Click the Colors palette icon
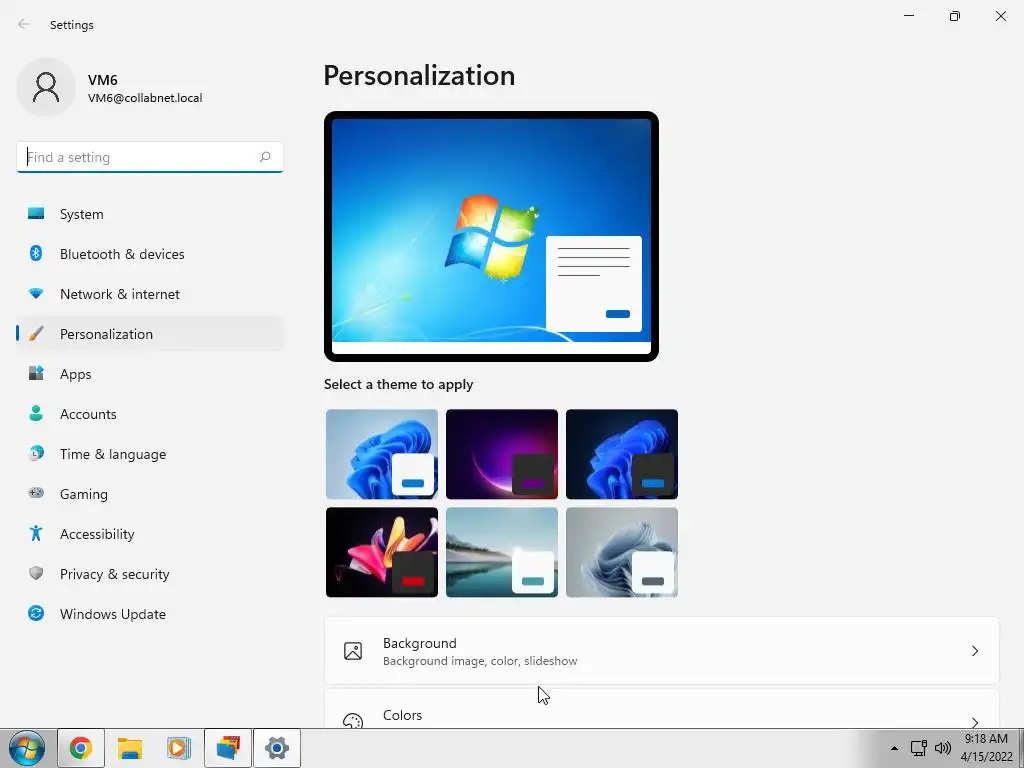This screenshot has height=768, width=1024. pos(353,721)
